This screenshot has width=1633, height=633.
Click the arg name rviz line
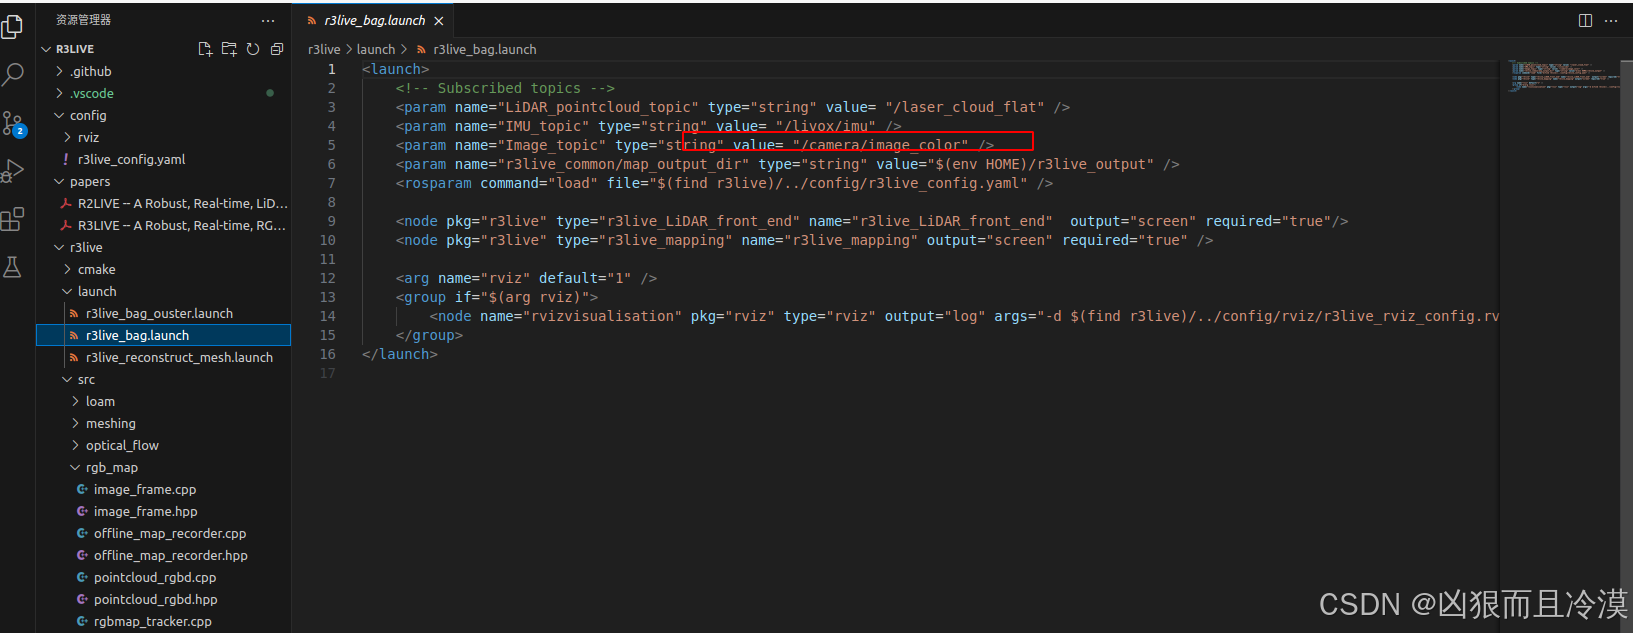pyautogui.click(x=526, y=278)
